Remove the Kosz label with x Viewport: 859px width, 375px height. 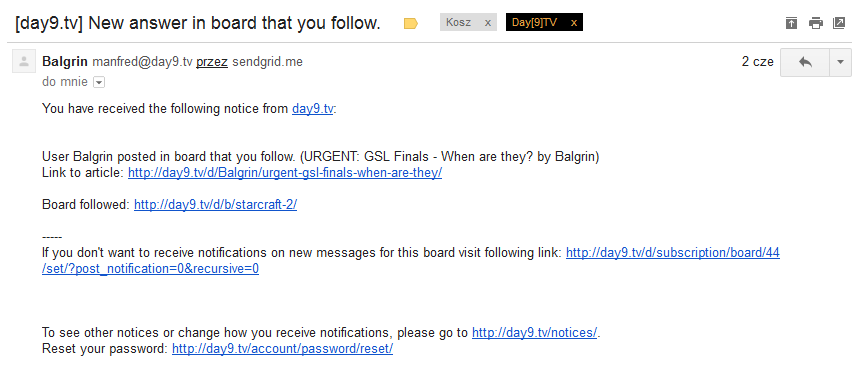tap(488, 22)
